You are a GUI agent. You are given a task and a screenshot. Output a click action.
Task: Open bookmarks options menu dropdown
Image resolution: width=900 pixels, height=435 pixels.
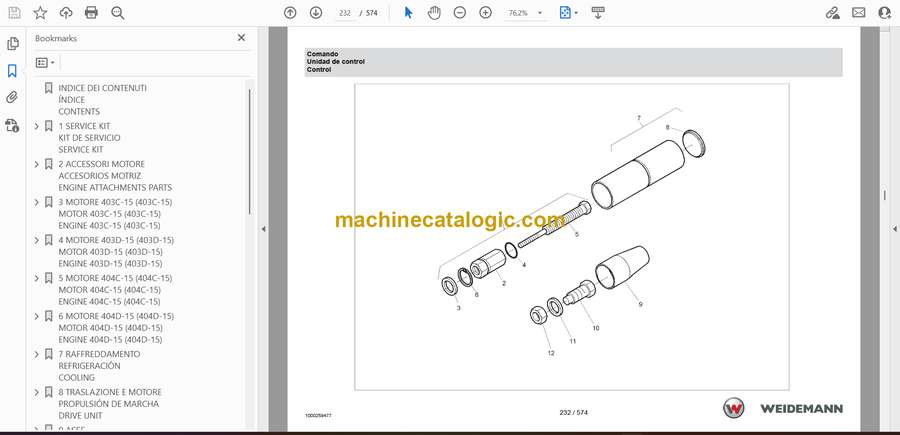click(x=45, y=63)
